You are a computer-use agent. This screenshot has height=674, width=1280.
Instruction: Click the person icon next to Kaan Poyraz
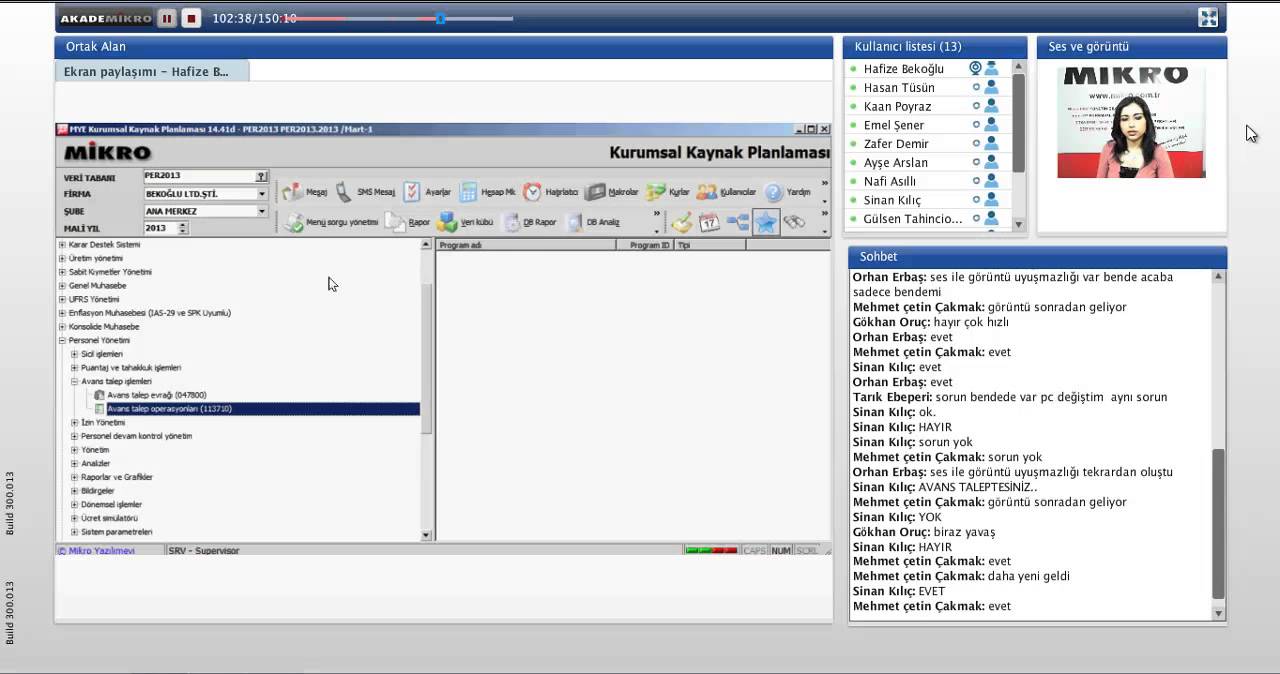click(991, 106)
